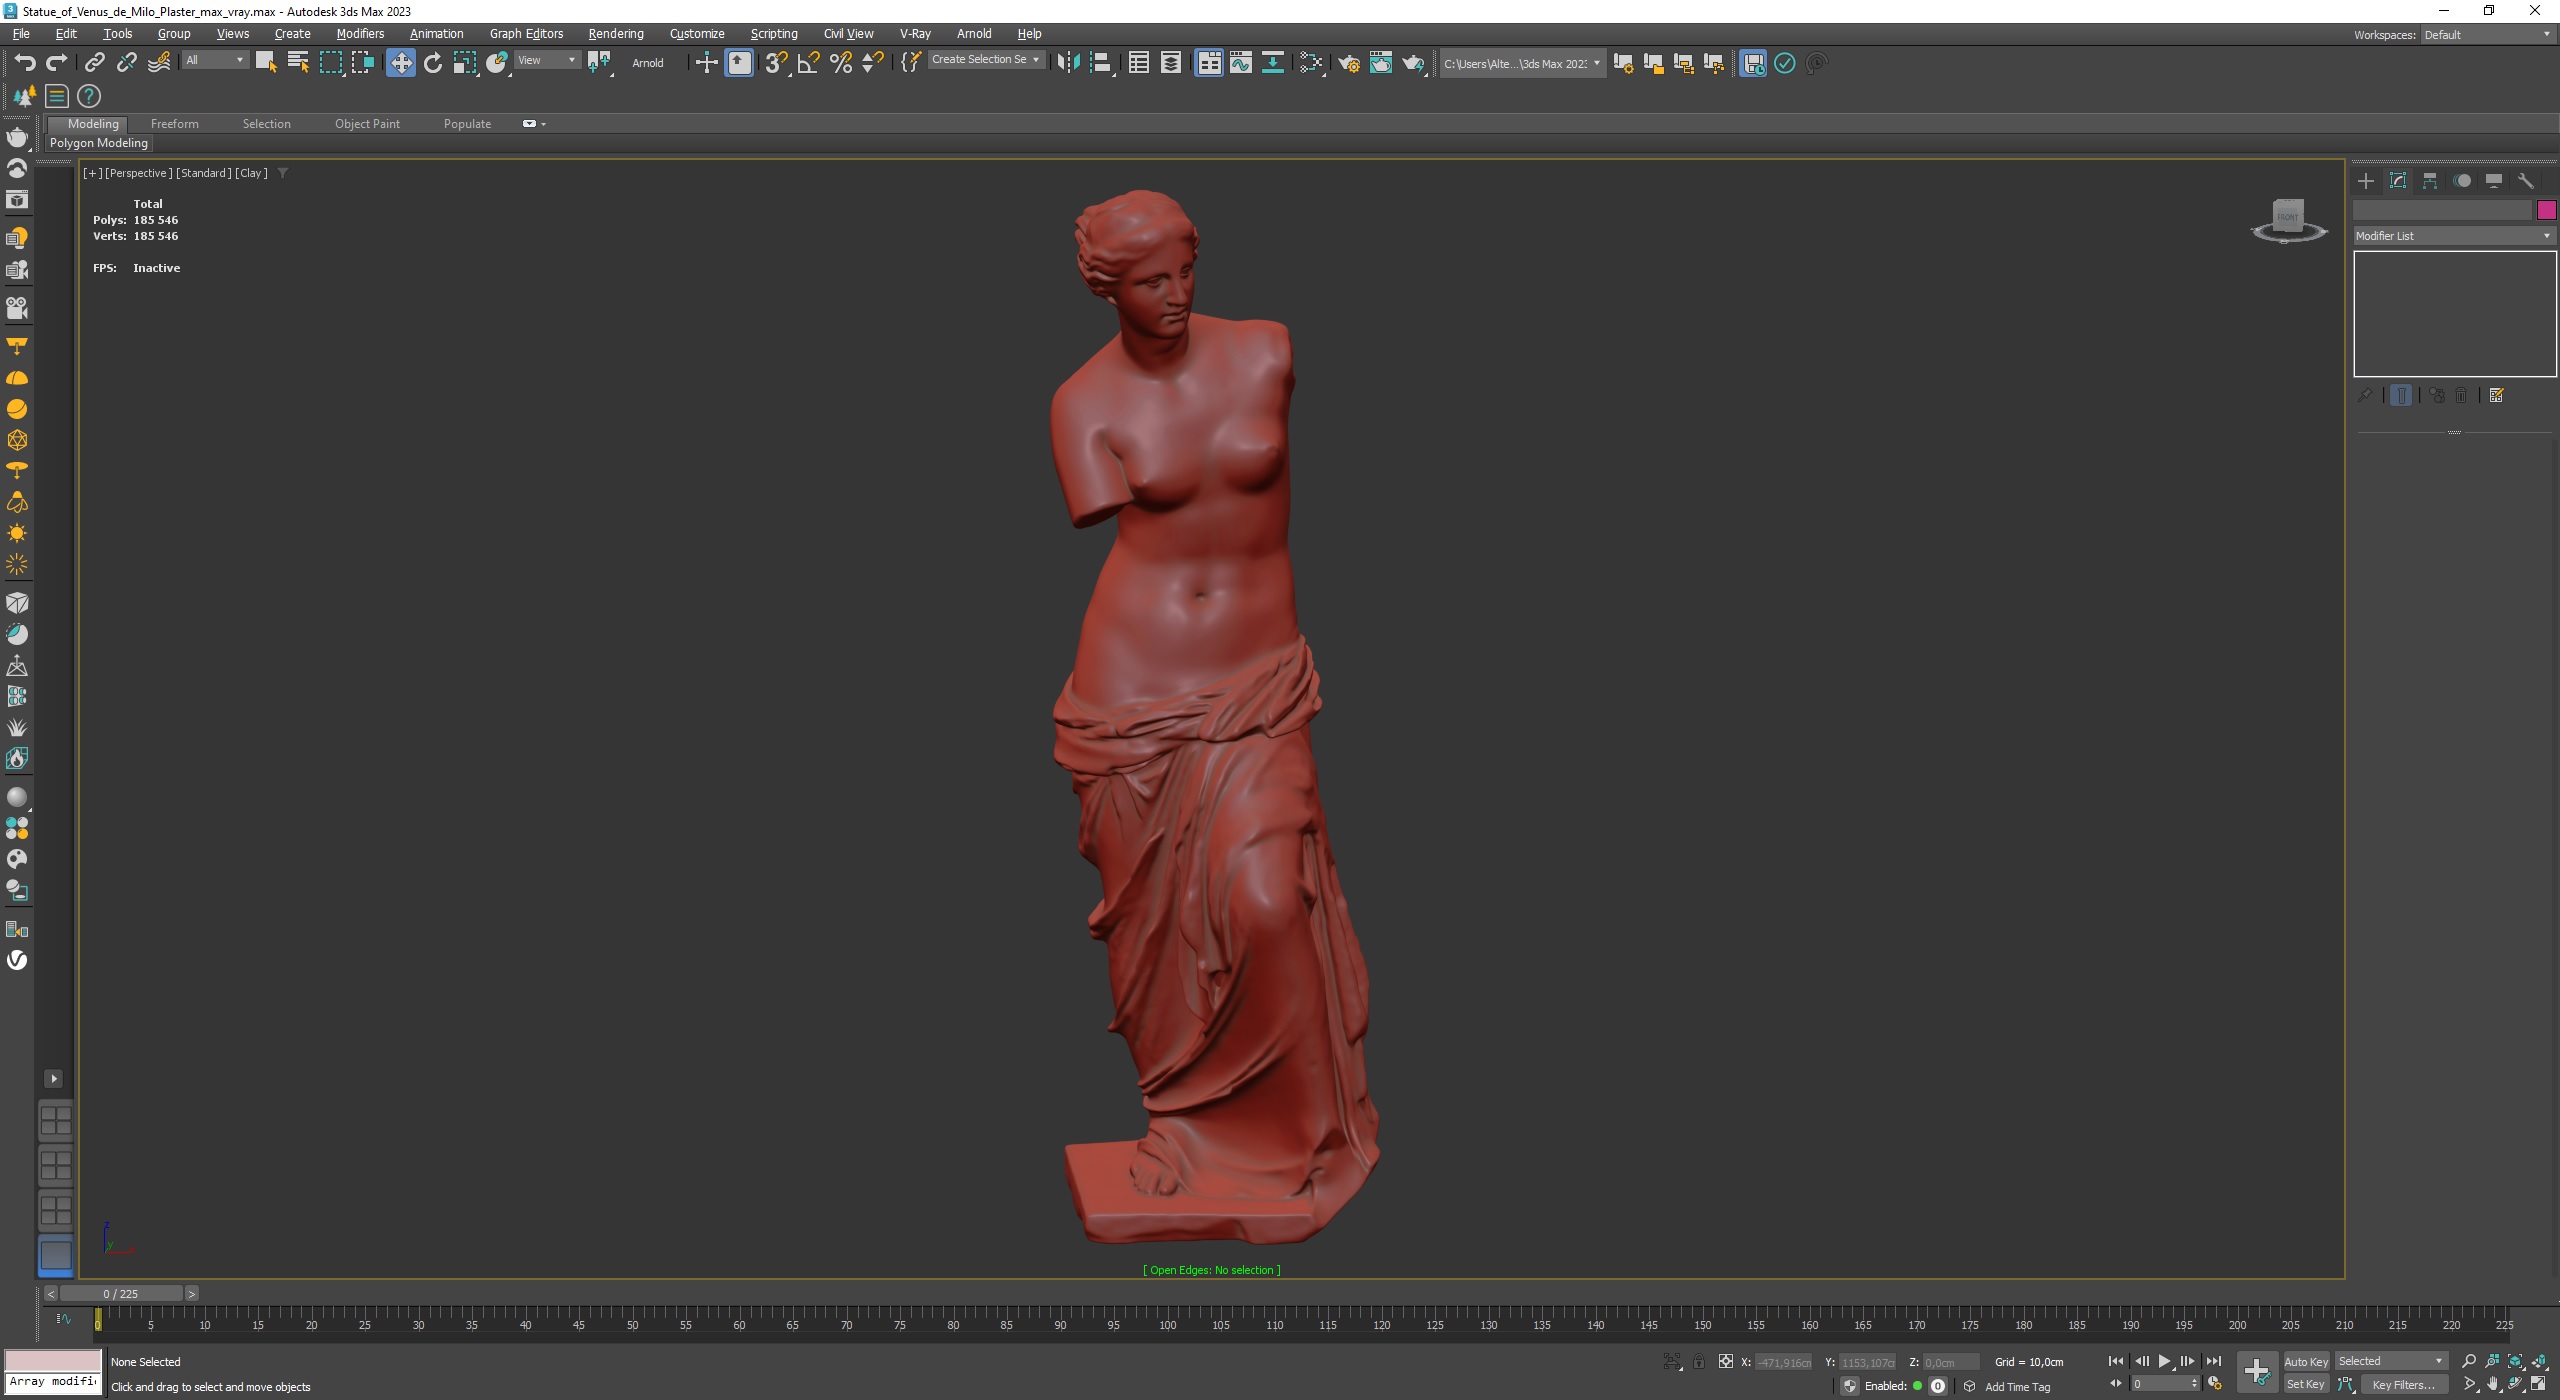This screenshot has width=2560, height=1400.
Task: Click the Redo arrow icon
Action: (x=57, y=63)
